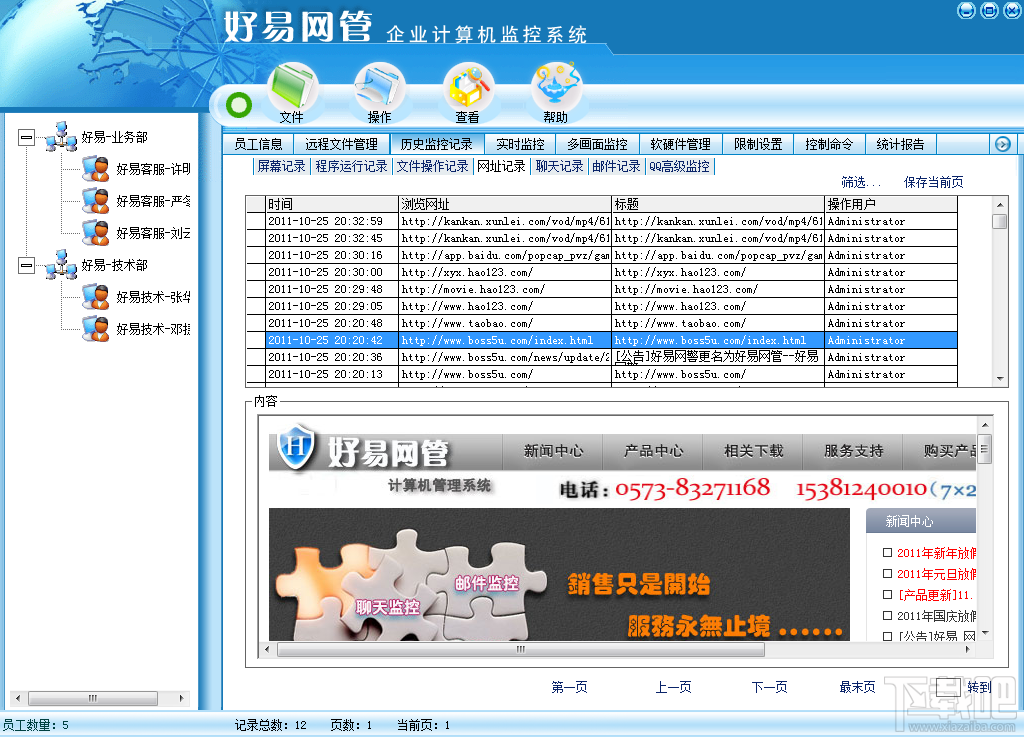Open 聊天记录 sub-tab

[559, 166]
